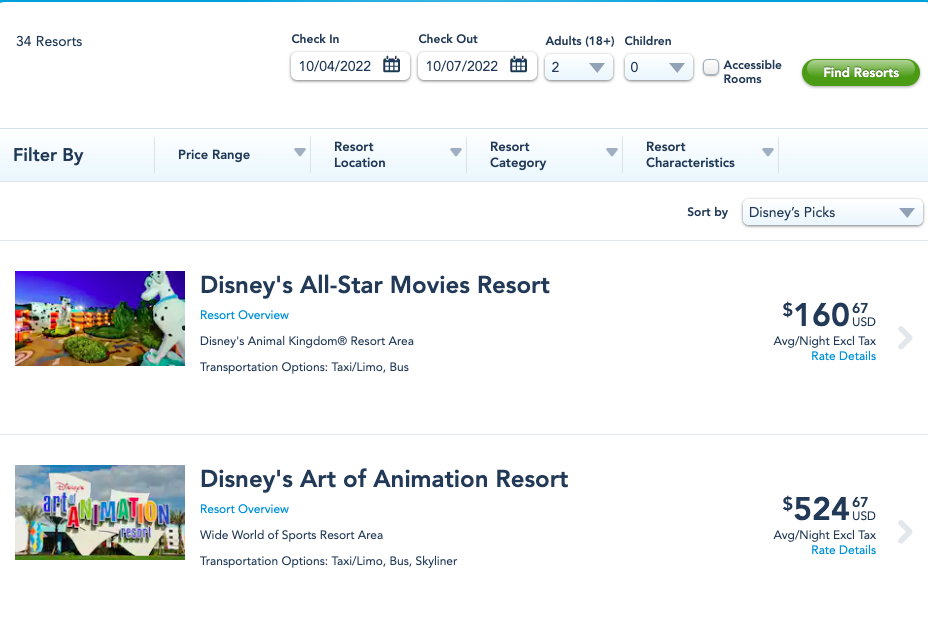View Rate Details for All-Star Movies Resort
928x618 pixels.
(x=843, y=356)
